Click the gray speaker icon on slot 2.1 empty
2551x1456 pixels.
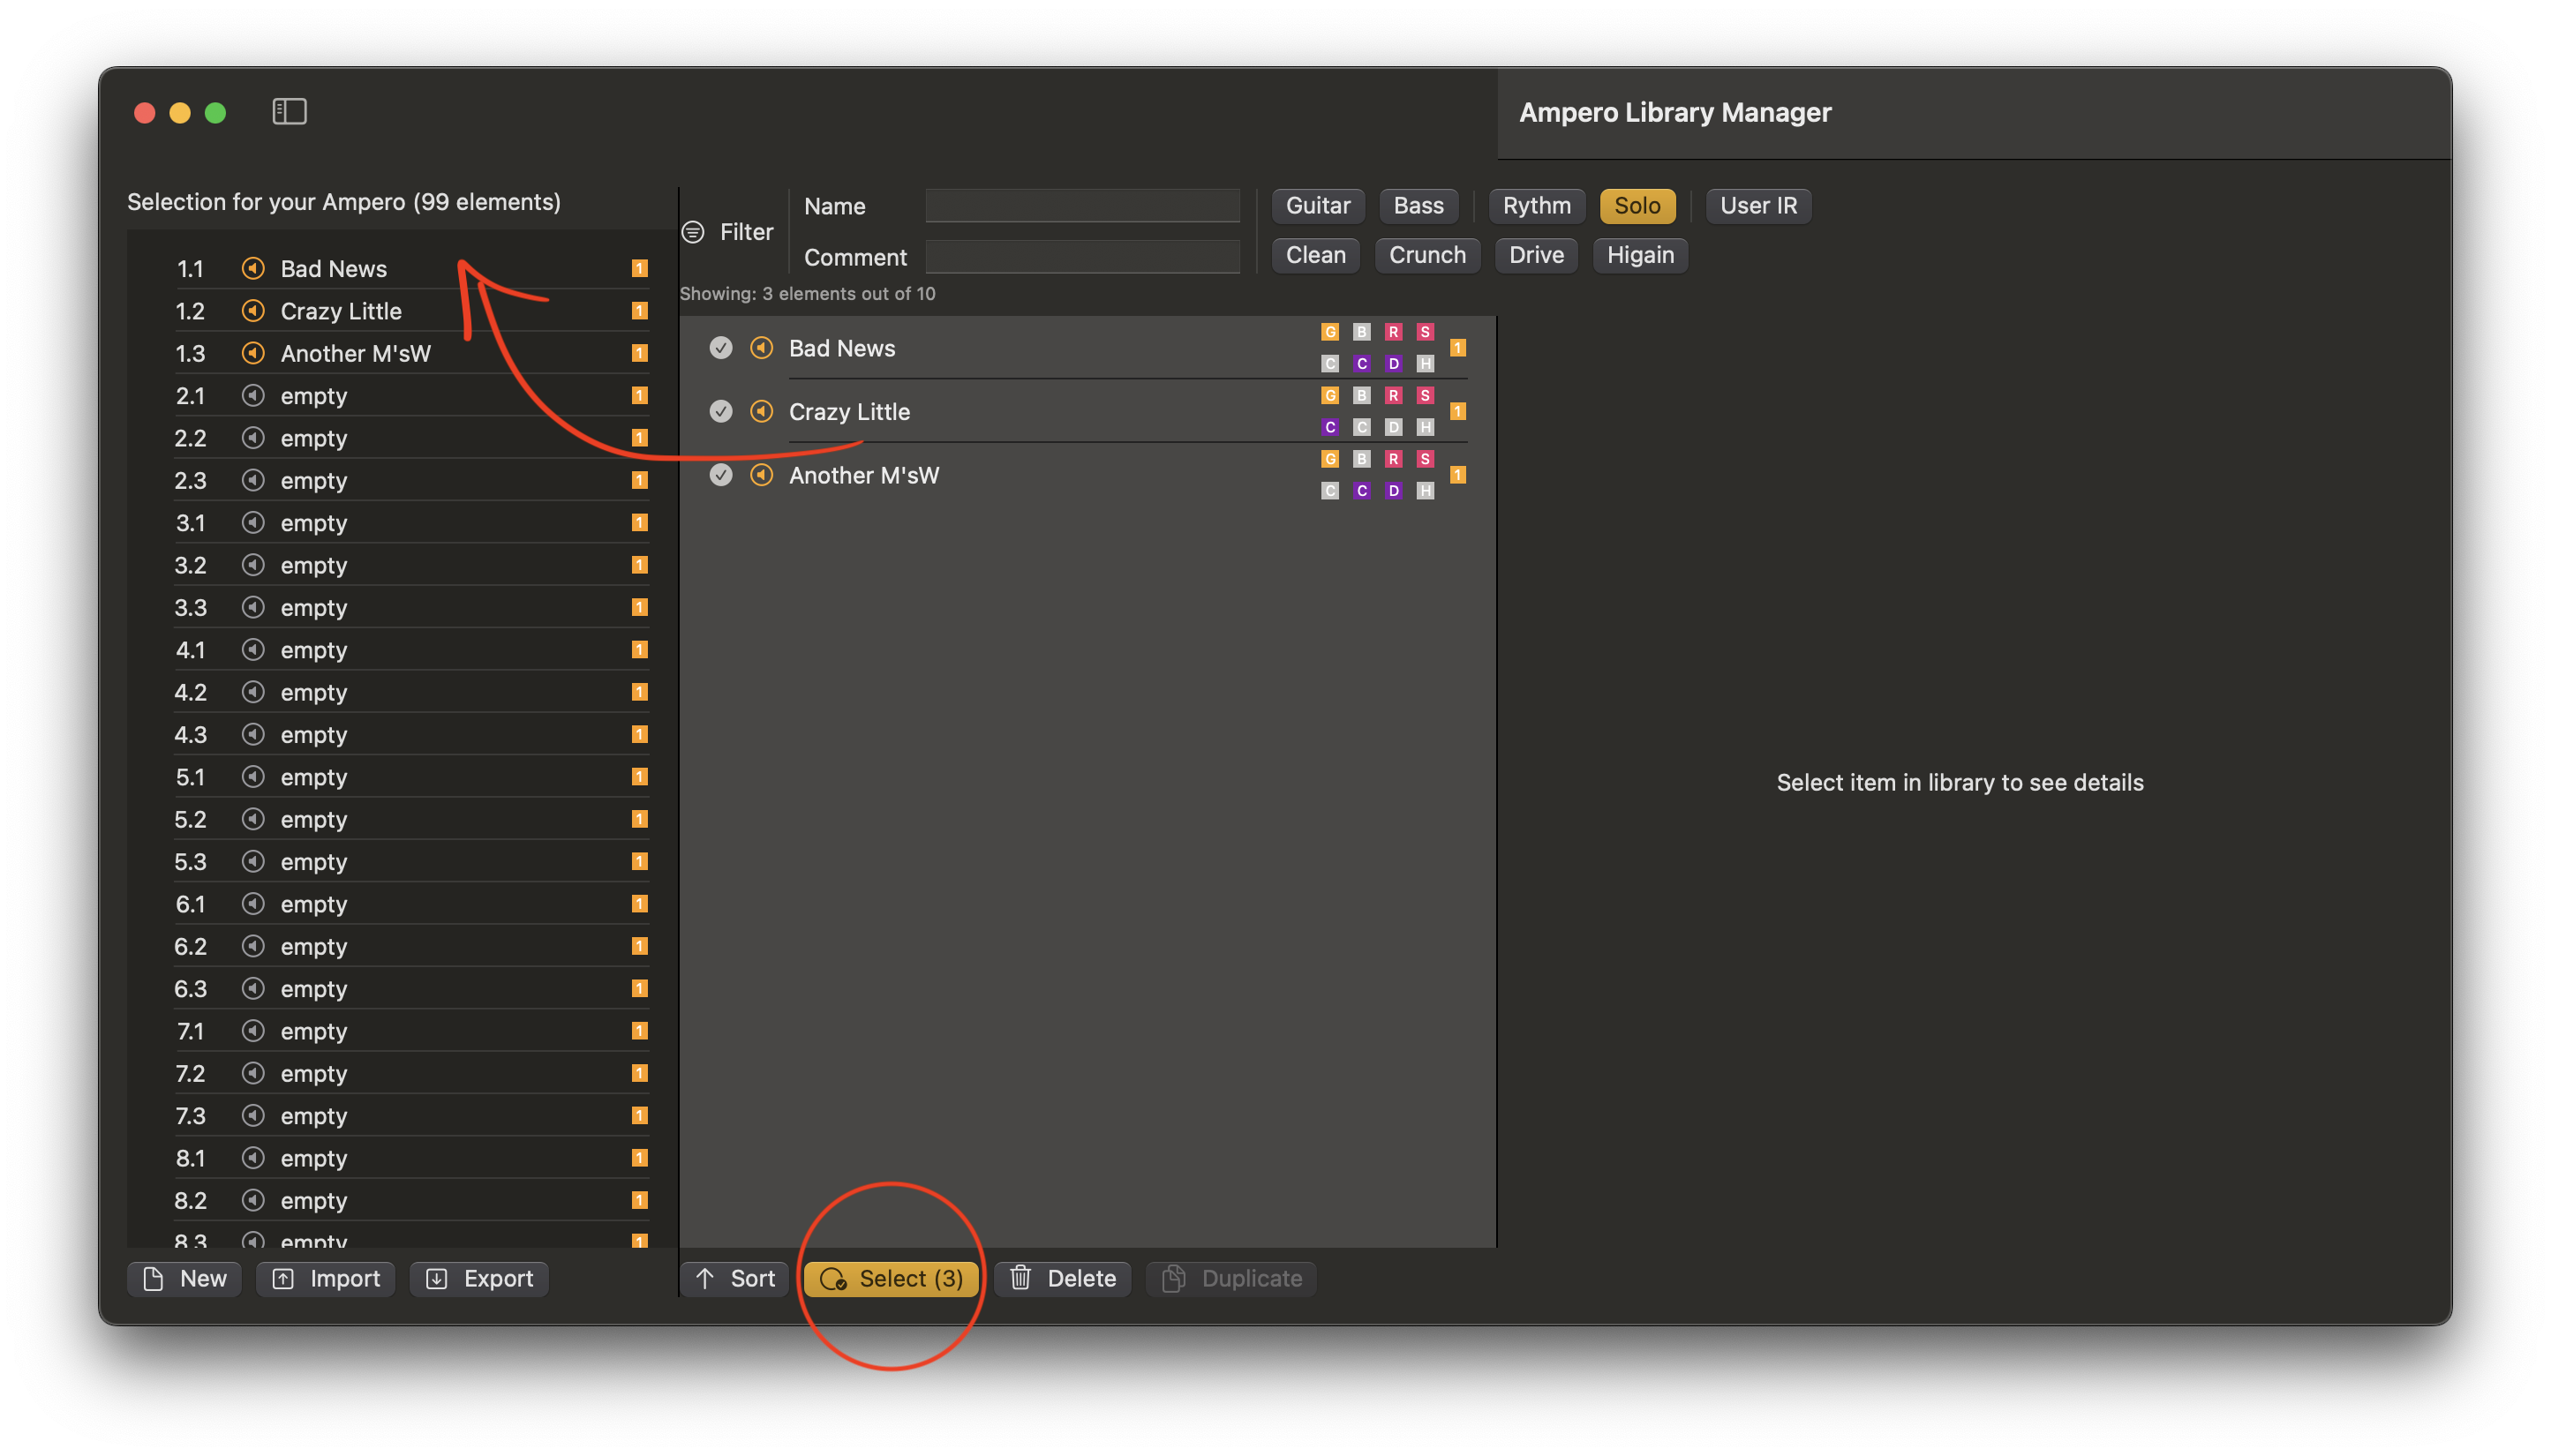[x=253, y=396]
